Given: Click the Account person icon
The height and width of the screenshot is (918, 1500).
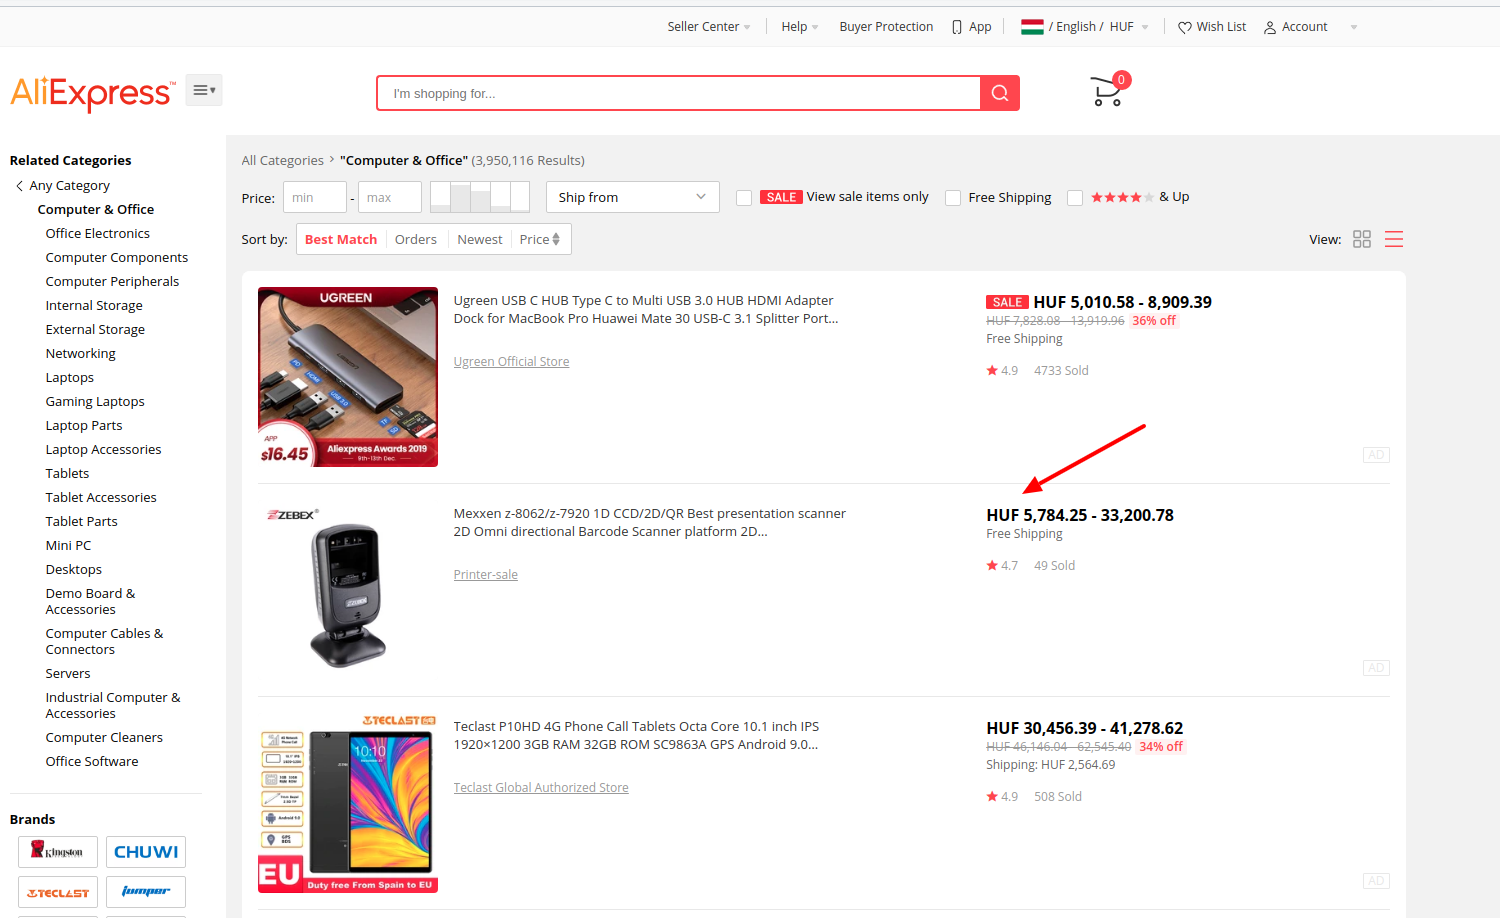Looking at the screenshot, I should 1270,27.
